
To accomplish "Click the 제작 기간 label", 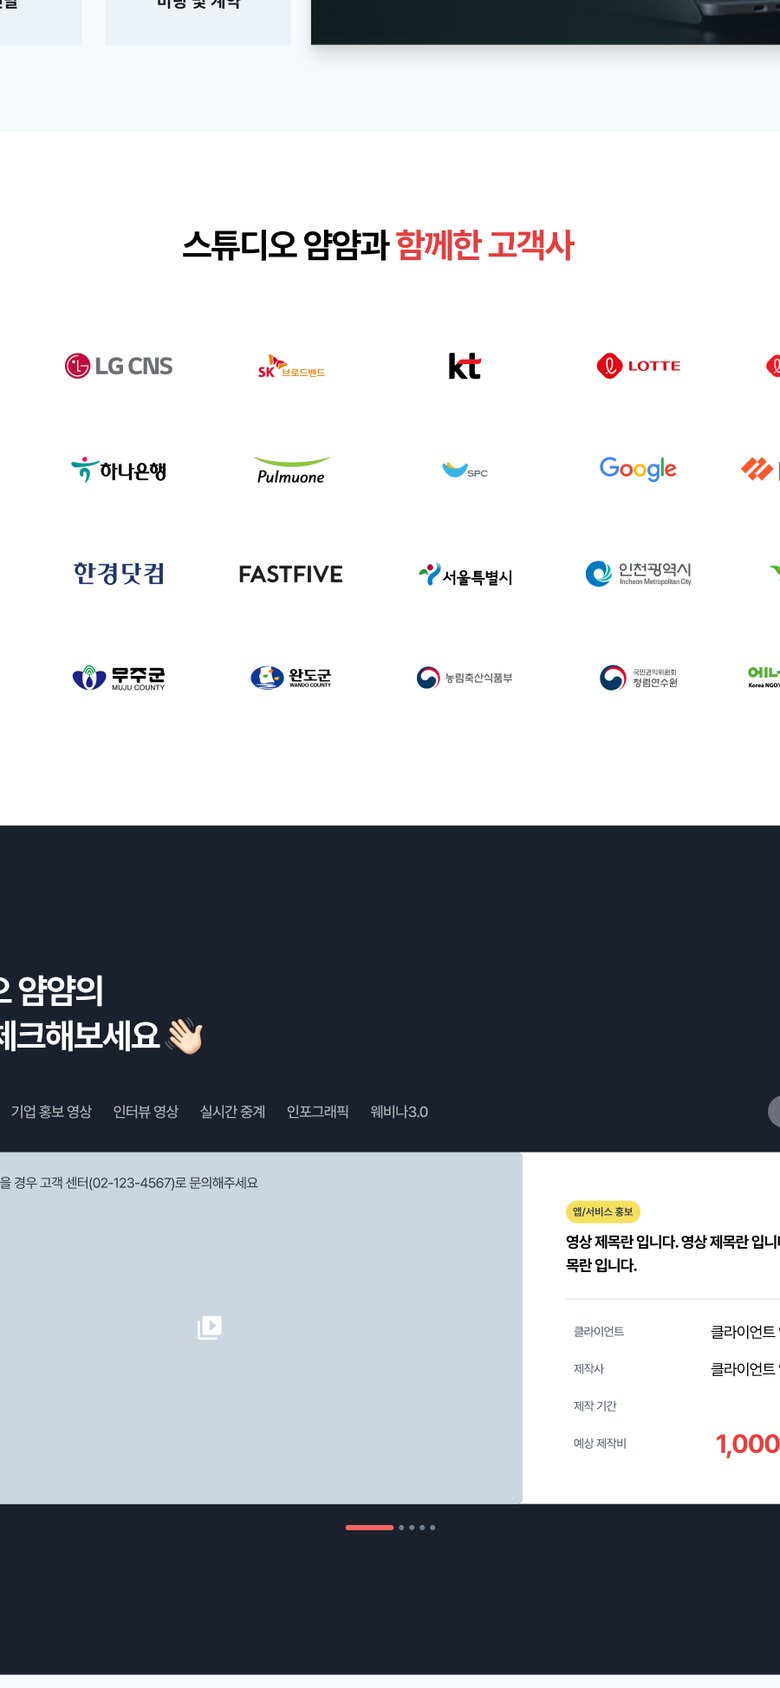I will point(595,1406).
